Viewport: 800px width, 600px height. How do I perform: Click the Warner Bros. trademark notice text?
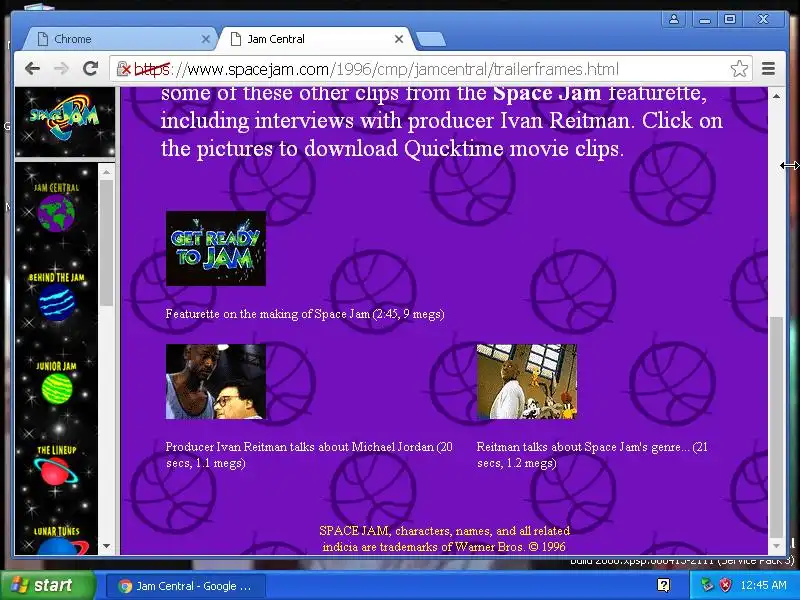(x=444, y=539)
